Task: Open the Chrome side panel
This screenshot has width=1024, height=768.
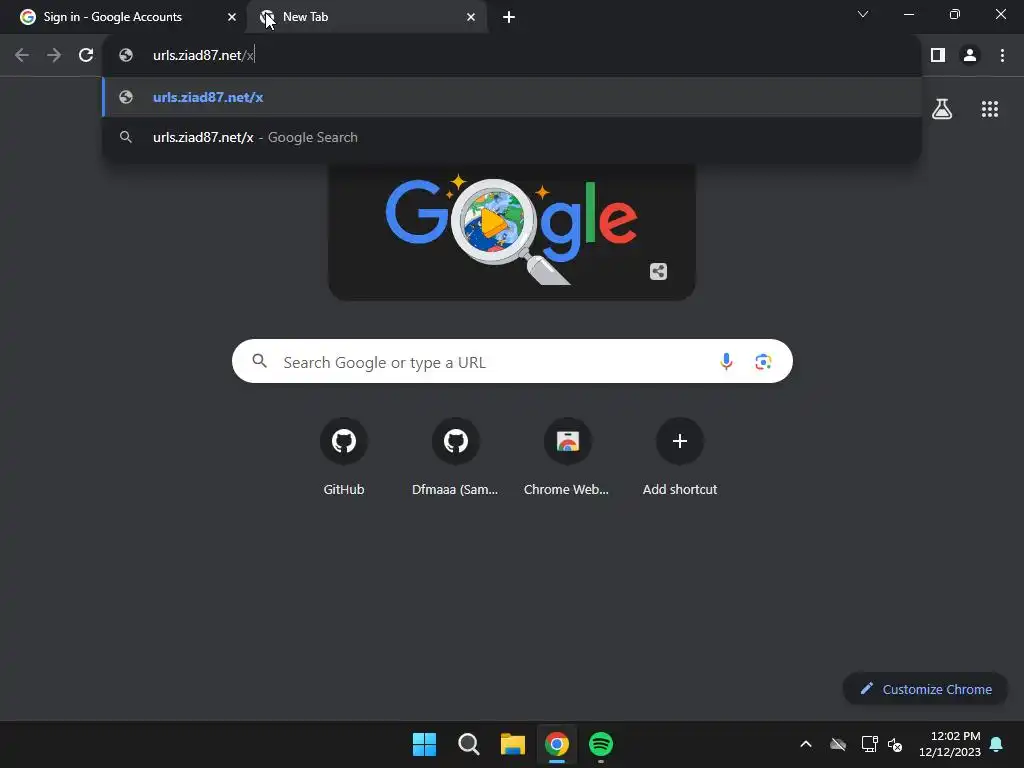Action: tap(938, 56)
